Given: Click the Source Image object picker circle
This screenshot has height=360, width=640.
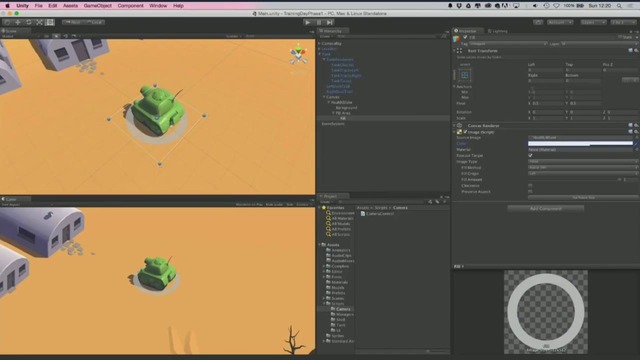Looking at the screenshot, I should click(637, 138).
